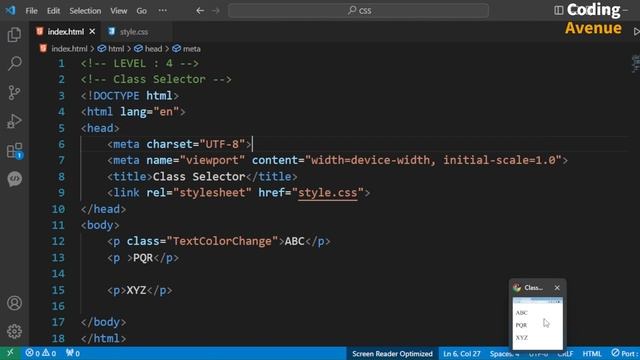Screen dimensions: 640x360
Task: Open the chat icon in activity bar
Action: click(x=14, y=179)
